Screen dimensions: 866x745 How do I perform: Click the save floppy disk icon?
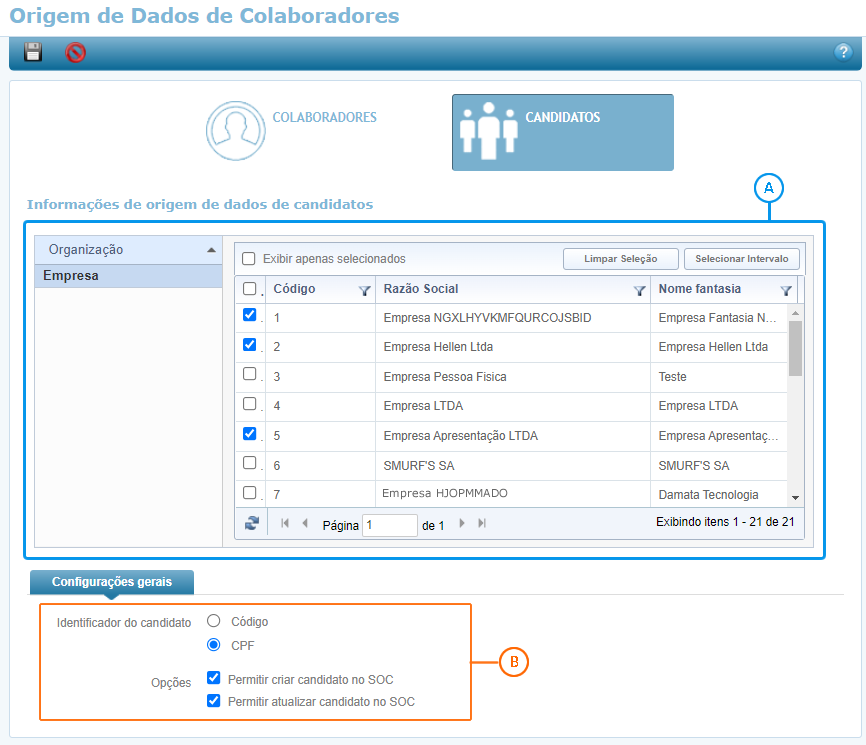pyautogui.click(x=33, y=53)
